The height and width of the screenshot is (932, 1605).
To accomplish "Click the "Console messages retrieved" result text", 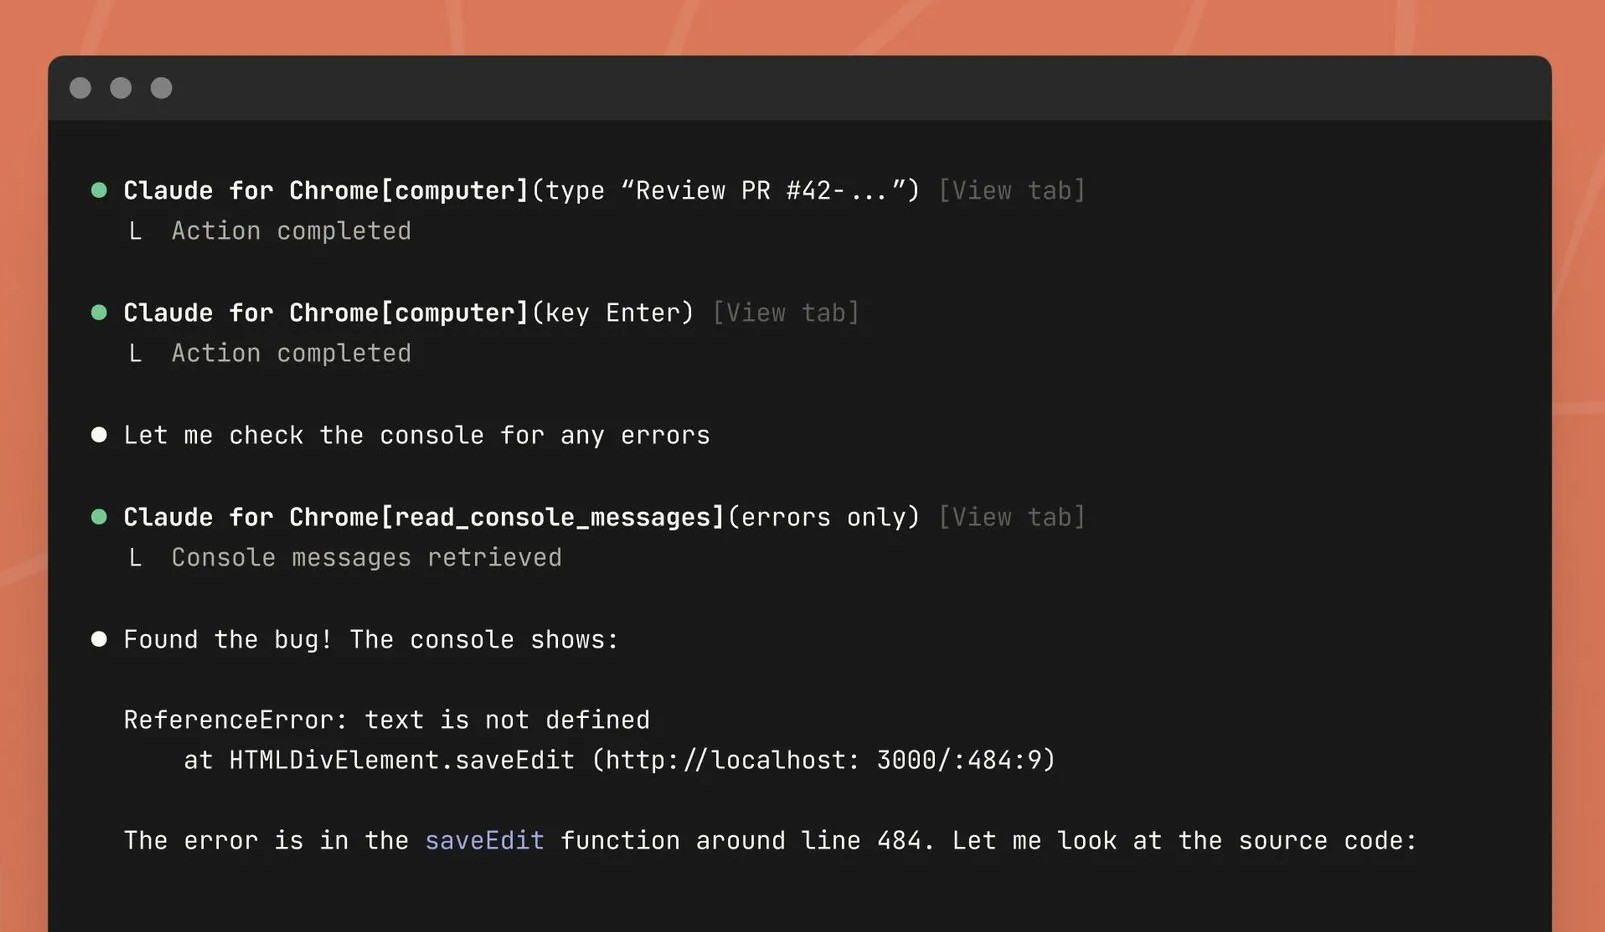I will tap(366, 558).
